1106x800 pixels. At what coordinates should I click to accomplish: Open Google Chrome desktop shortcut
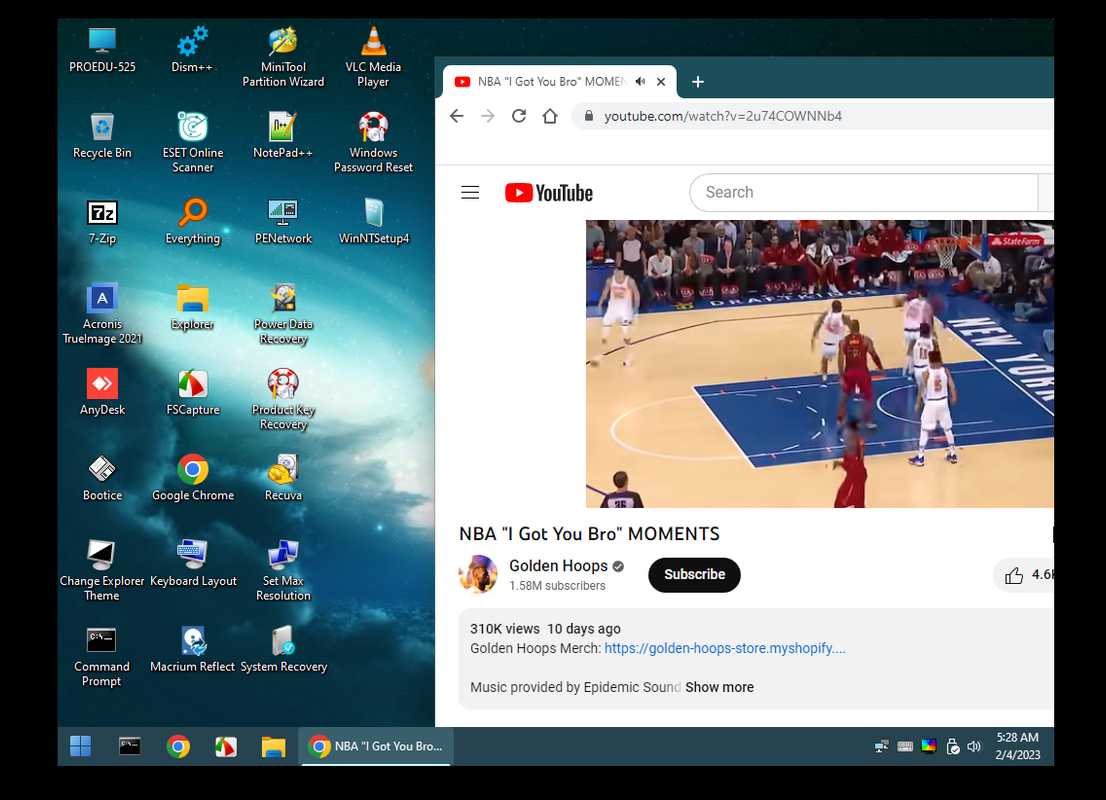193,478
